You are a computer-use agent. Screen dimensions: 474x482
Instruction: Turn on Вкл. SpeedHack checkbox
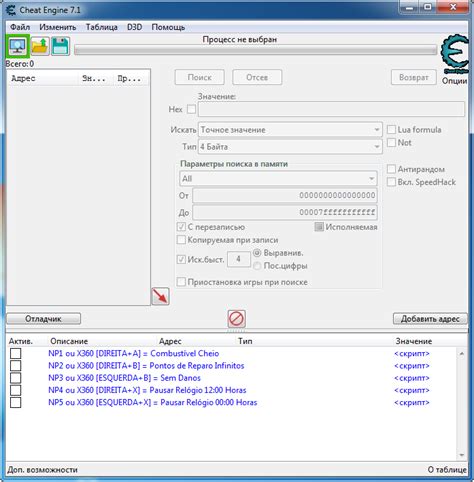[x=391, y=182]
